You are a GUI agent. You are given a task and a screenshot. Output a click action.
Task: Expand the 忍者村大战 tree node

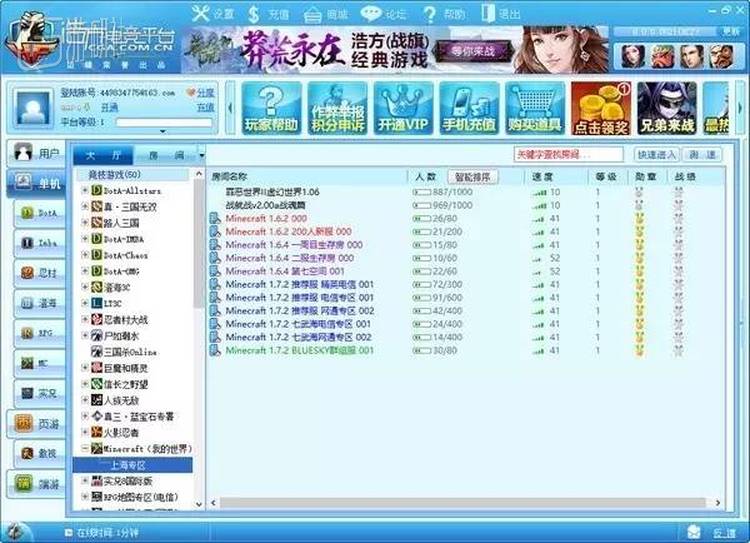(85, 320)
